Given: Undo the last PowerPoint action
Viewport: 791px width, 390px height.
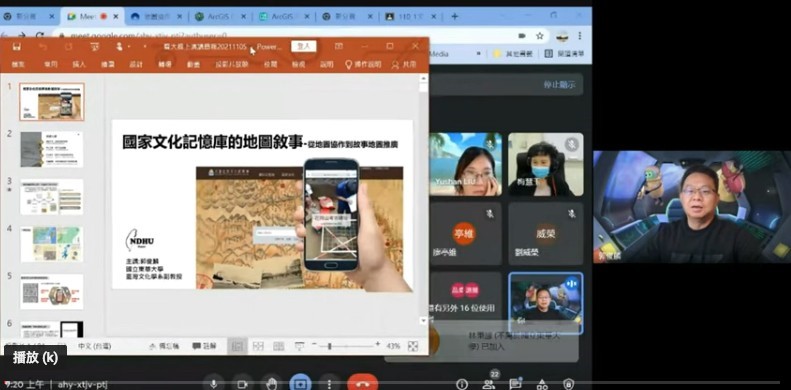Looking at the screenshot, I should (x=42, y=47).
